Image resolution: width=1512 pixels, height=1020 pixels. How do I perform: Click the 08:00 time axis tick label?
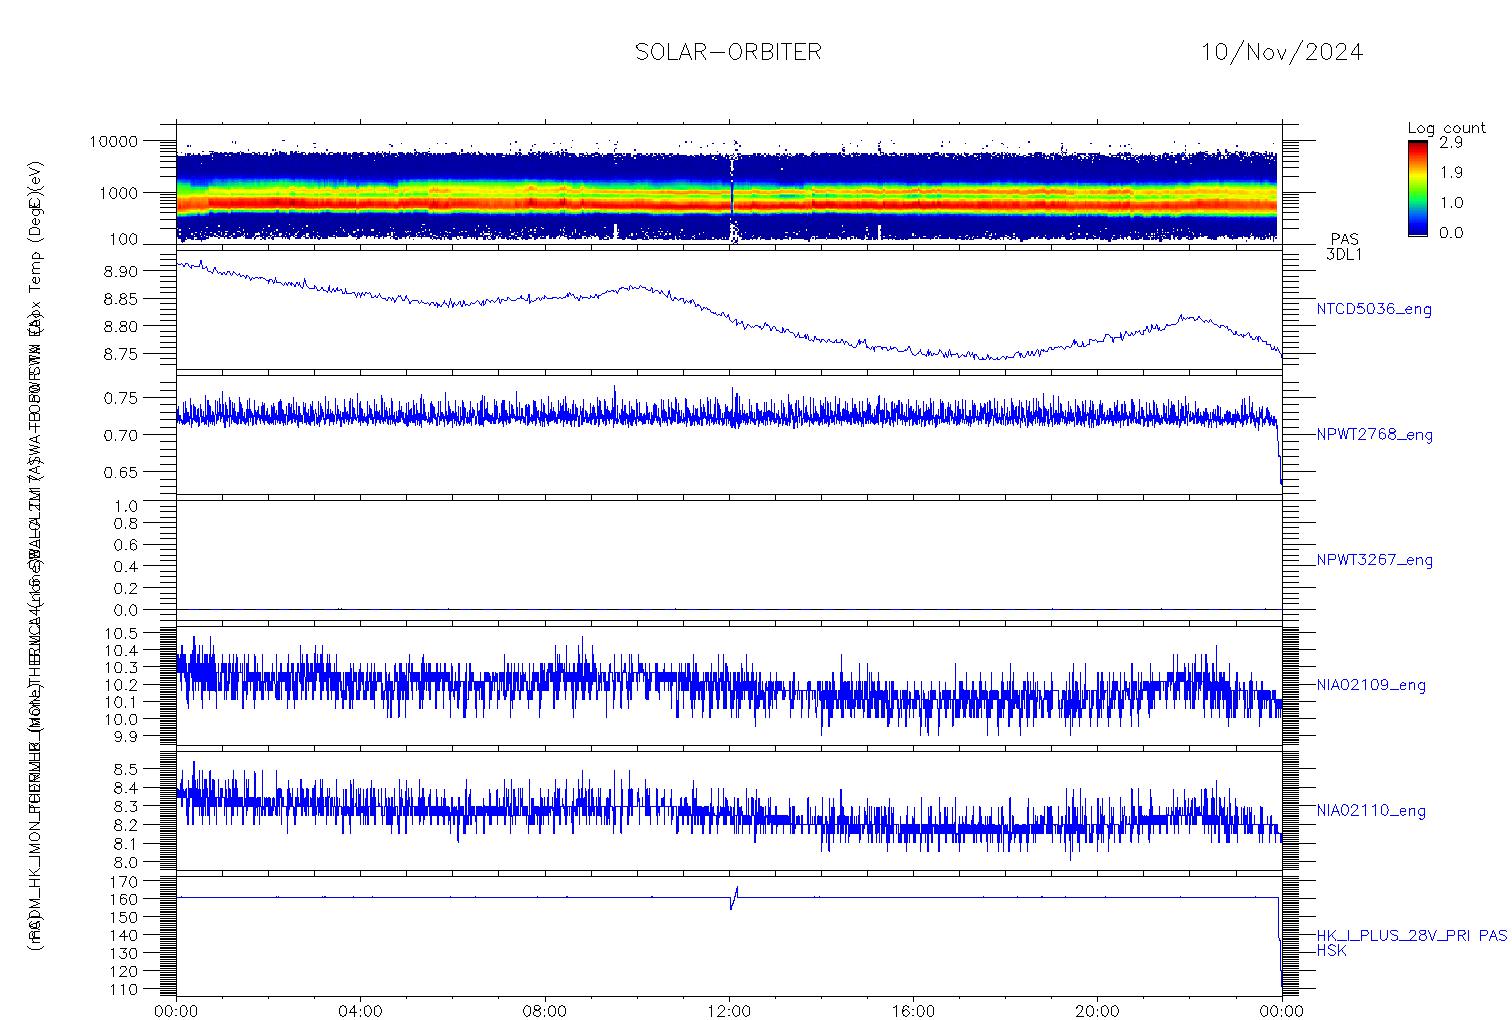545,1011
